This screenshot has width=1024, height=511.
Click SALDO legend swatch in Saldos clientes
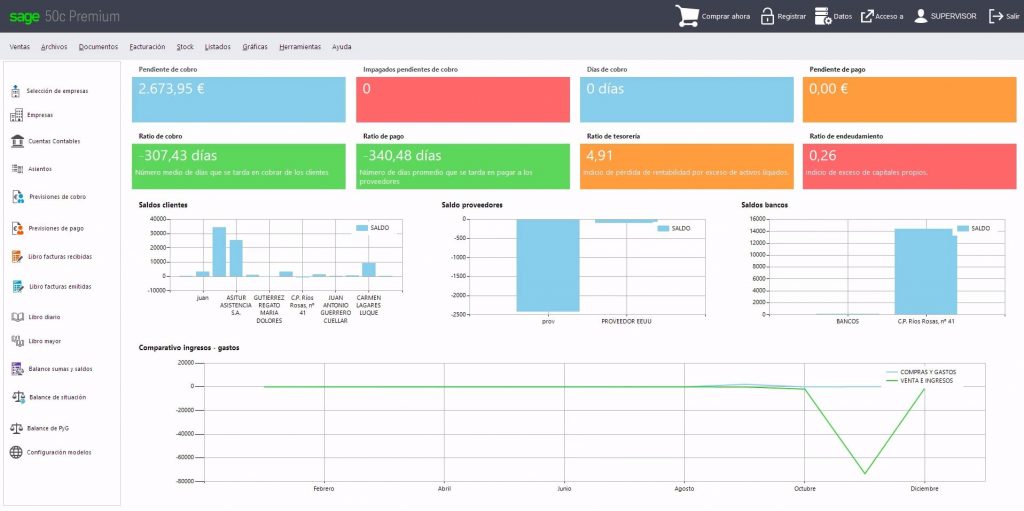click(x=362, y=228)
